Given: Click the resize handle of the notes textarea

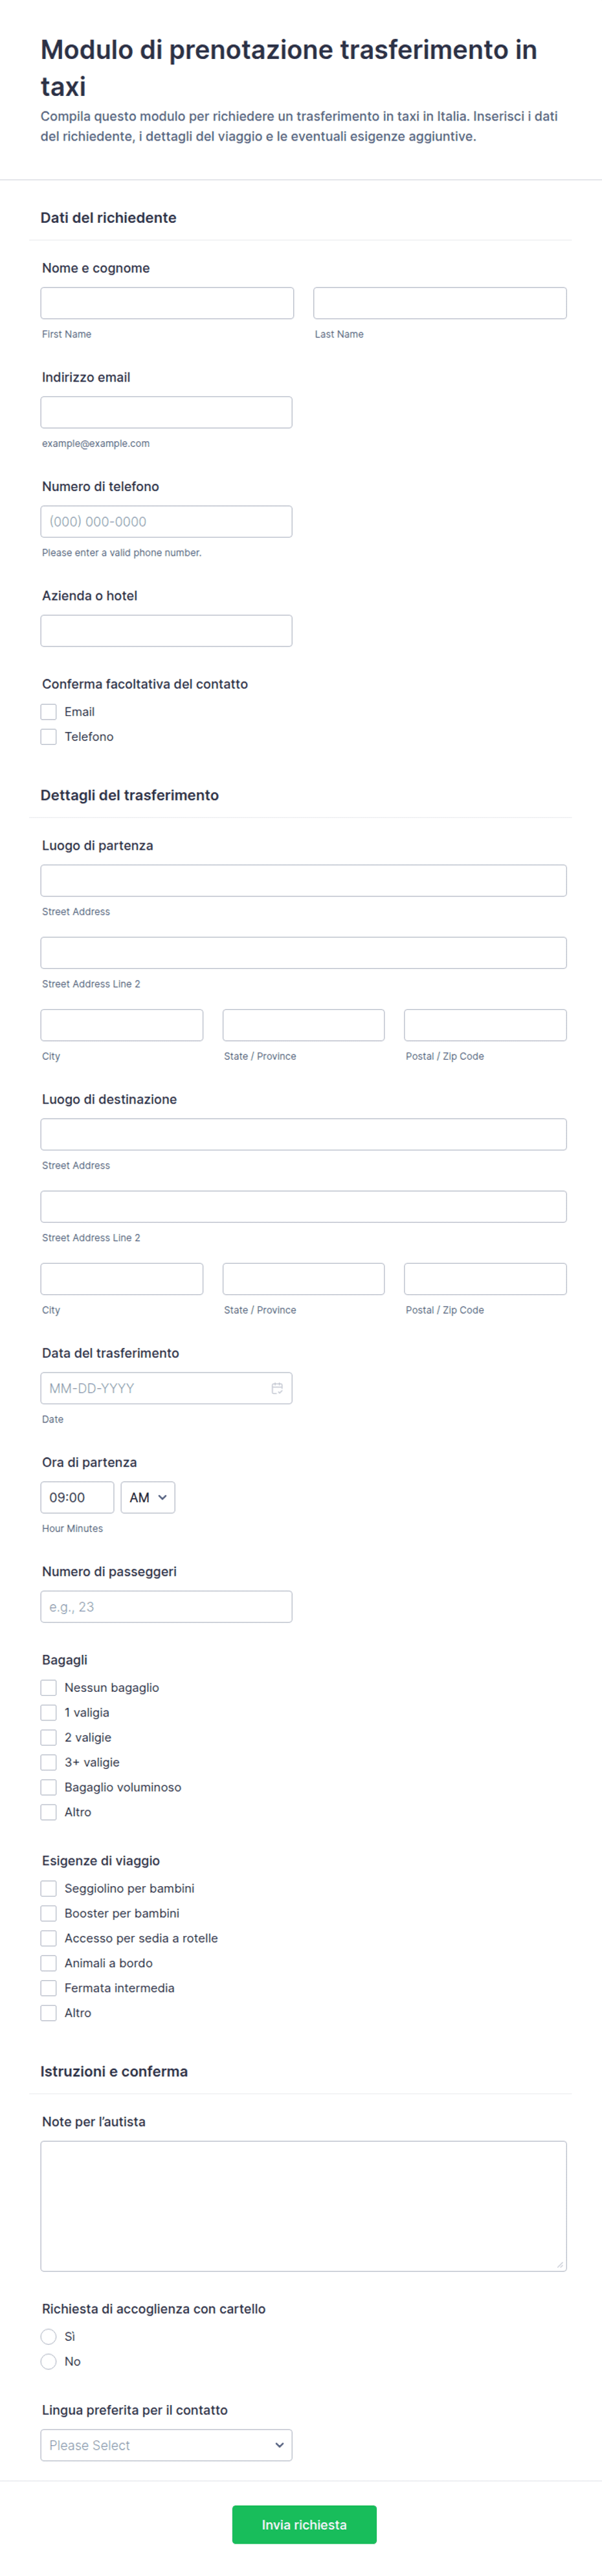Looking at the screenshot, I should pos(560,2265).
